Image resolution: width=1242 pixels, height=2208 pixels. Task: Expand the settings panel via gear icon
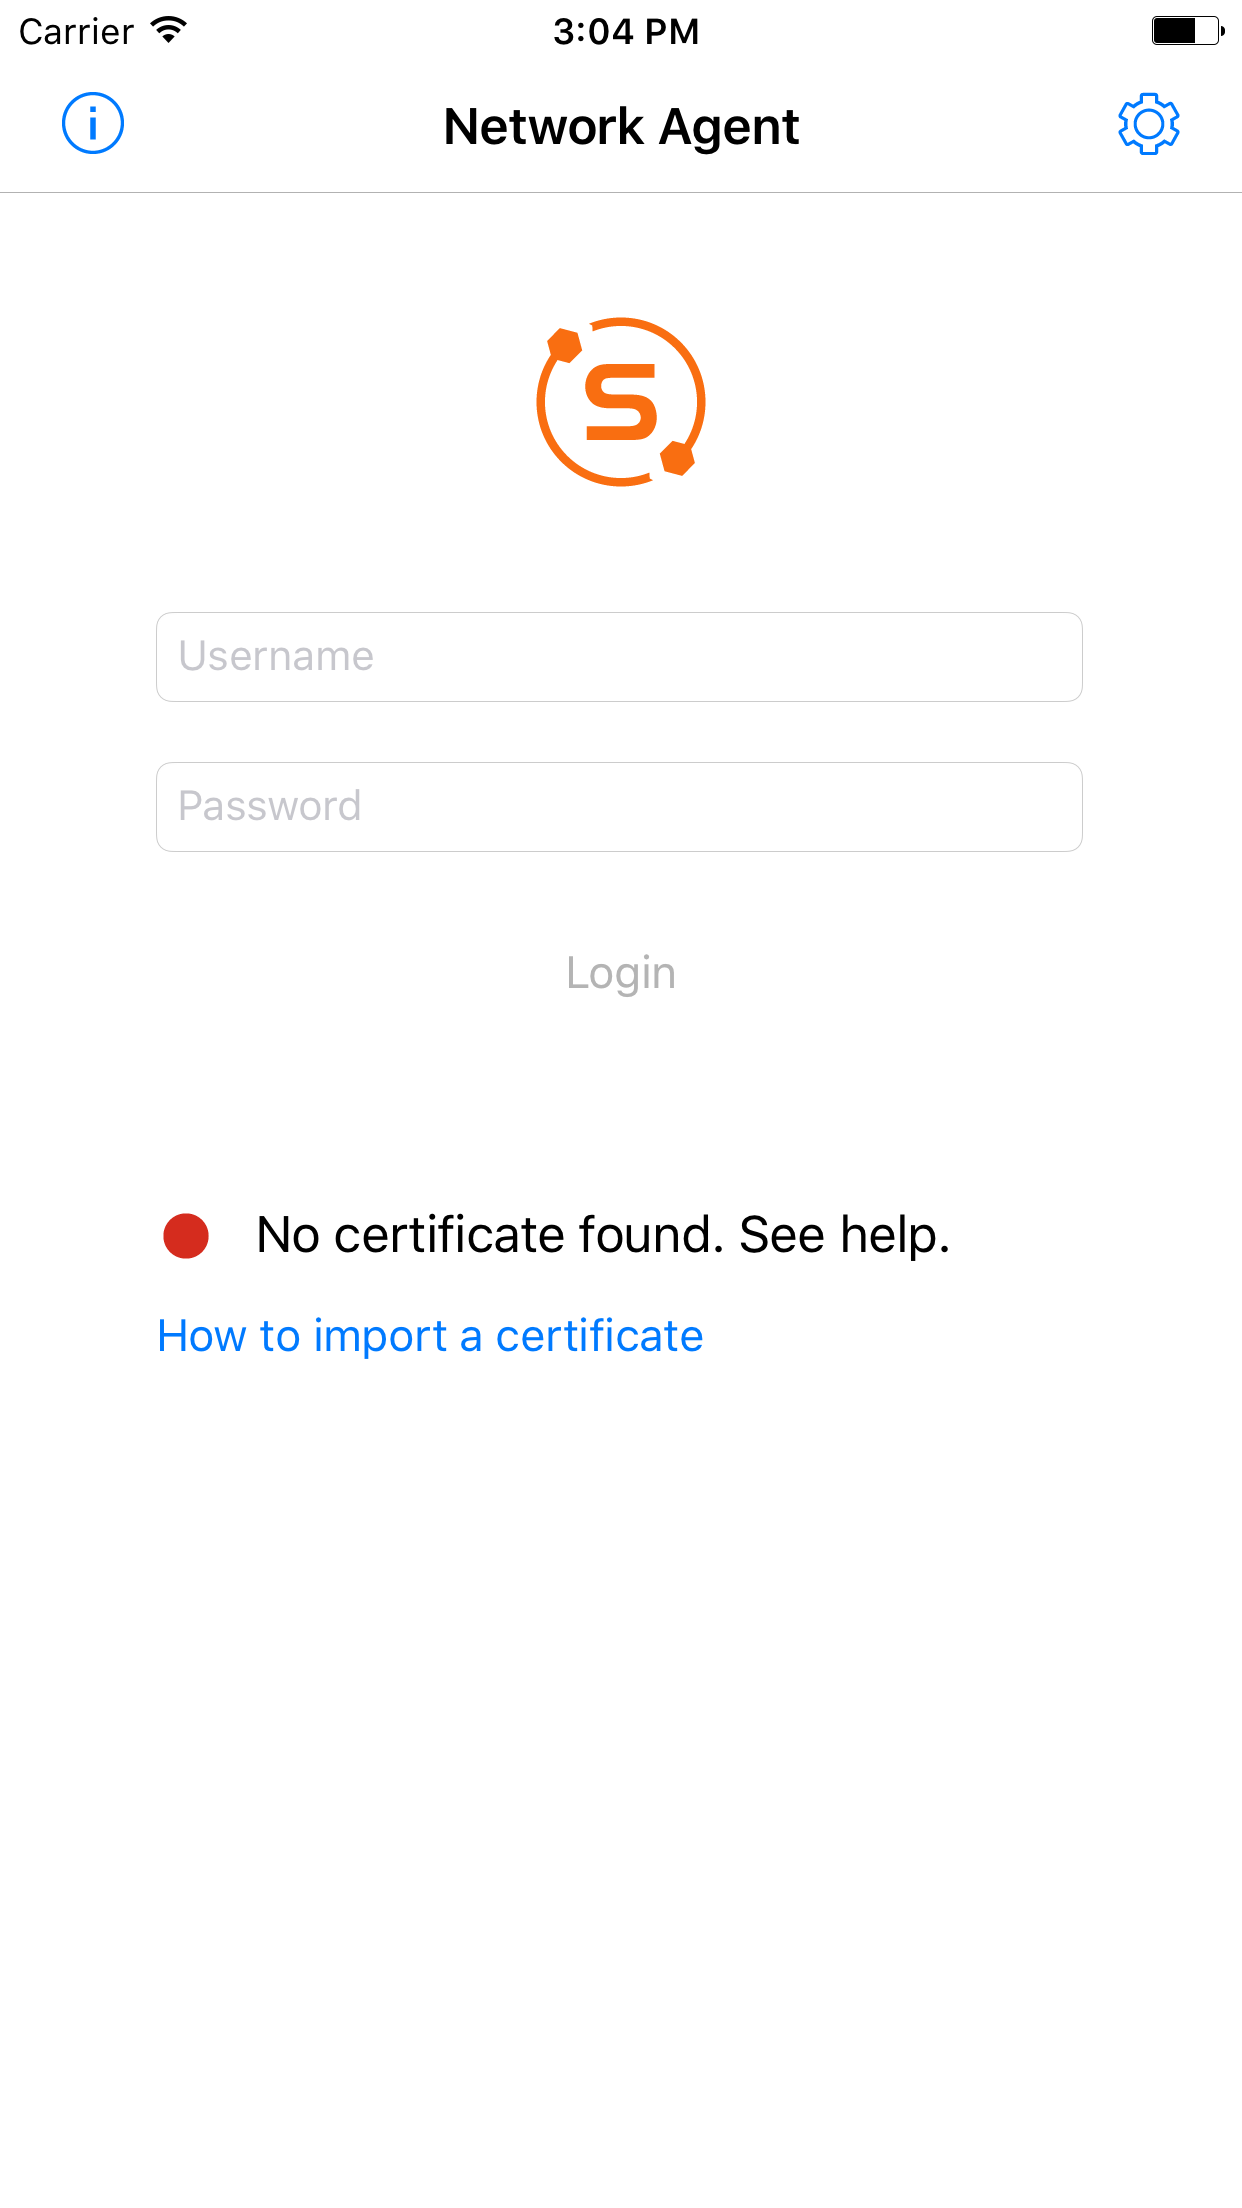pos(1148,123)
